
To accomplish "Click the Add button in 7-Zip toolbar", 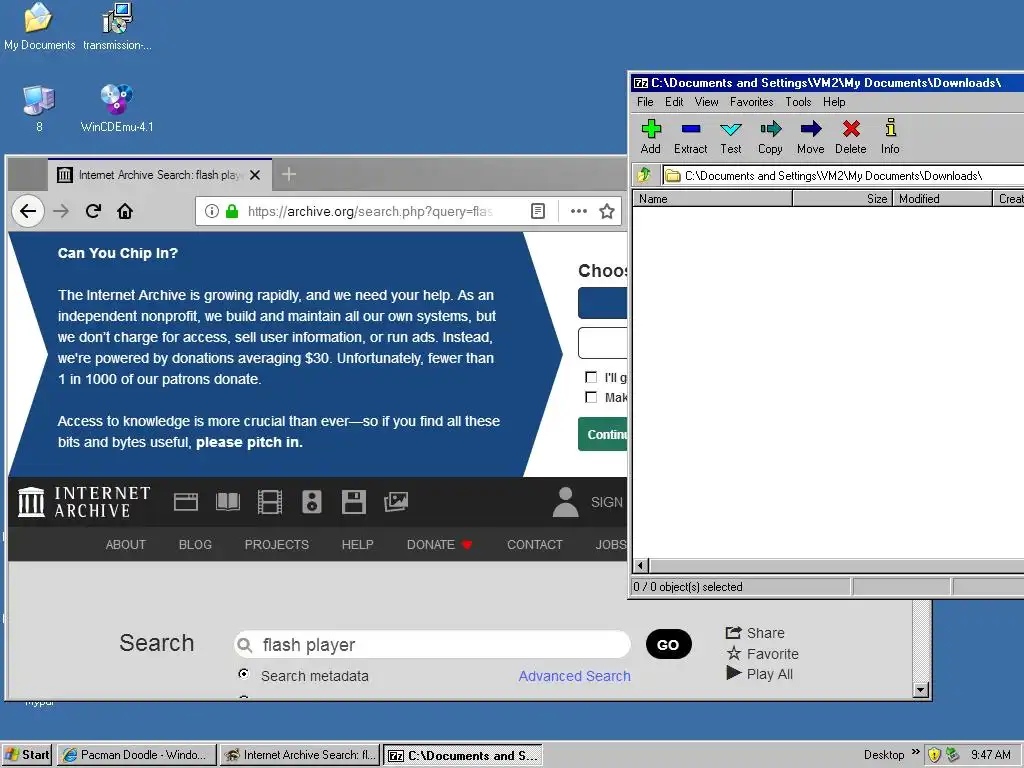I will coord(650,136).
